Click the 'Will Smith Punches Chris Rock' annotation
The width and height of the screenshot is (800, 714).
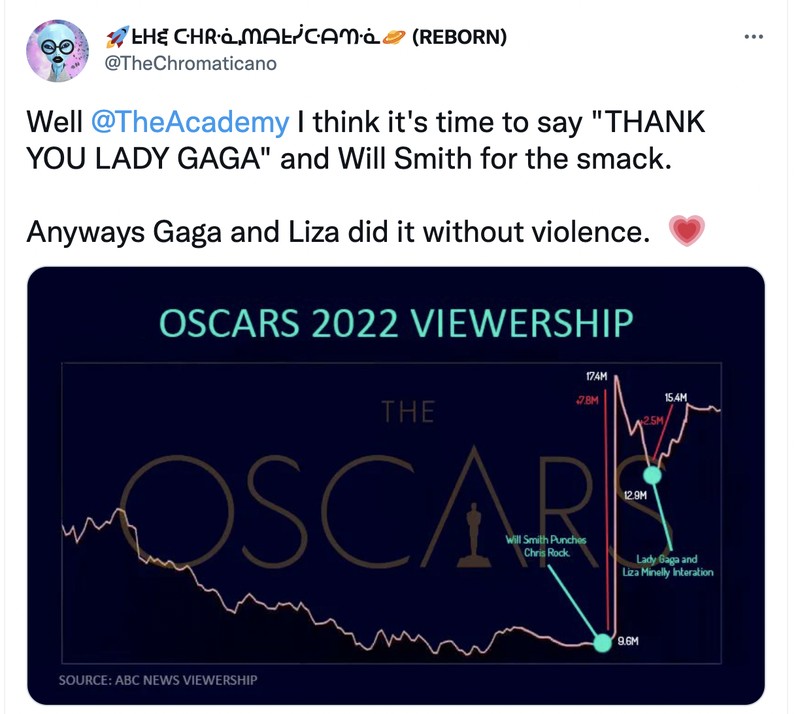coord(545,546)
